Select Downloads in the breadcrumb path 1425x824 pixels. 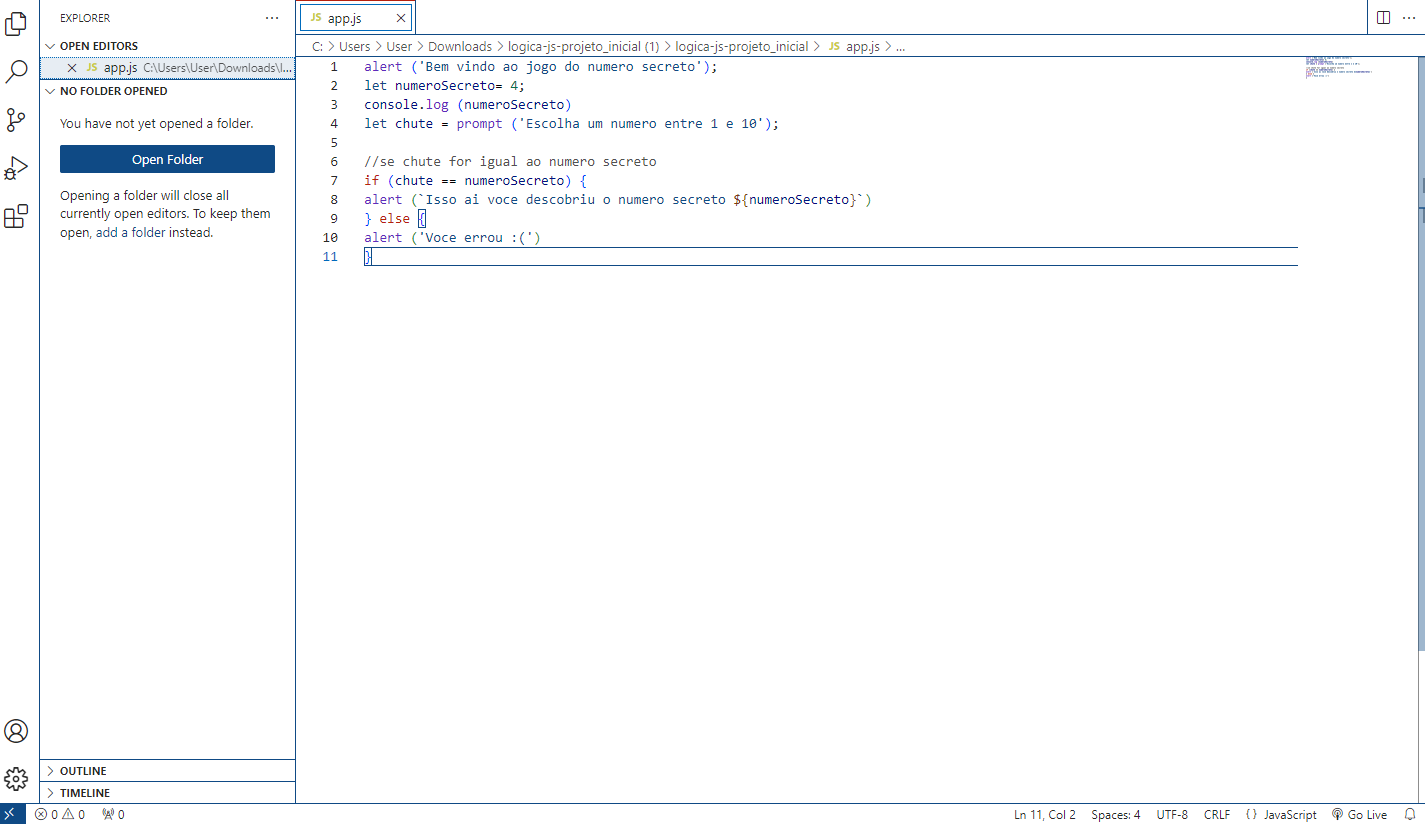(460, 46)
